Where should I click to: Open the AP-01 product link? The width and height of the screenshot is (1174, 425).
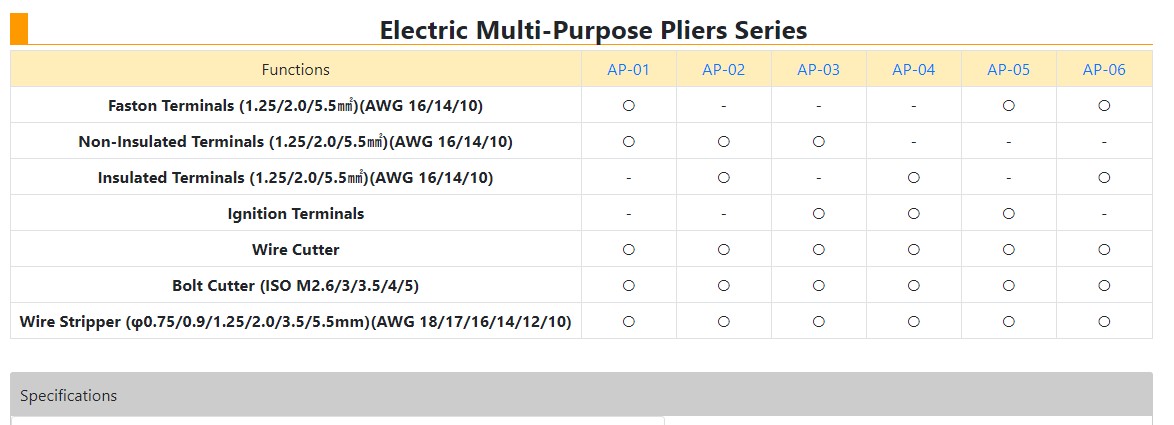pos(628,70)
